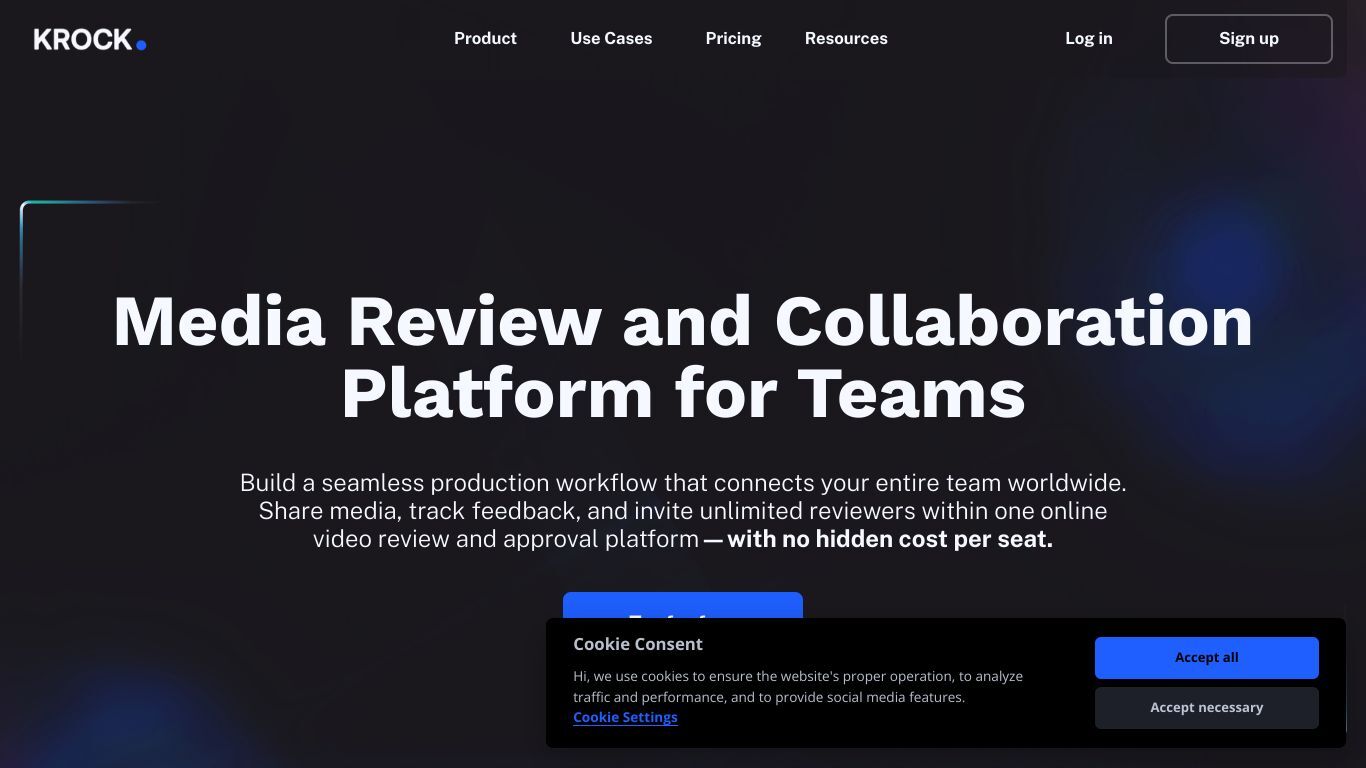Screen dimensions: 1366x768
Task: Open the Cookie Settings link
Action: 625,717
